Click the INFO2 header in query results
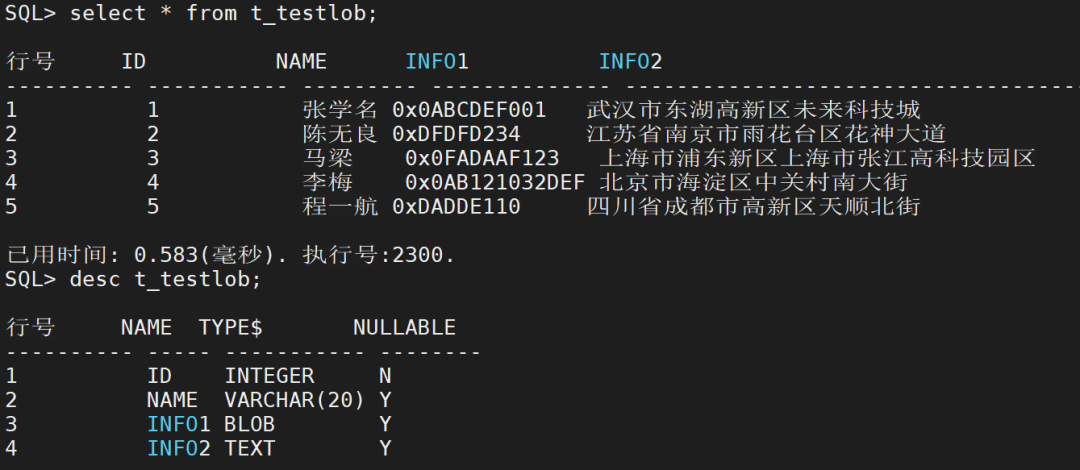This screenshot has height=470, width=1080. (x=630, y=62)
